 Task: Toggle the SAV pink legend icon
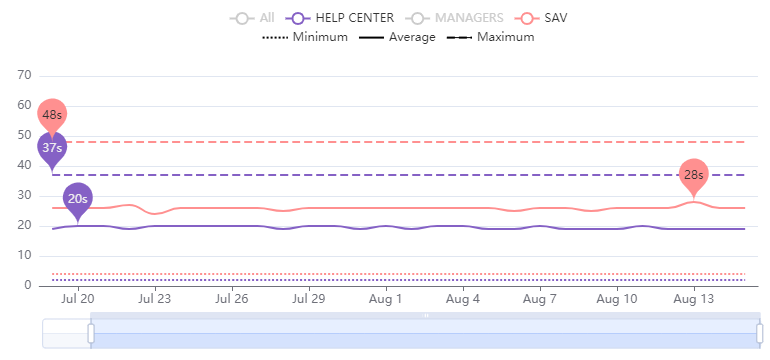527,19
